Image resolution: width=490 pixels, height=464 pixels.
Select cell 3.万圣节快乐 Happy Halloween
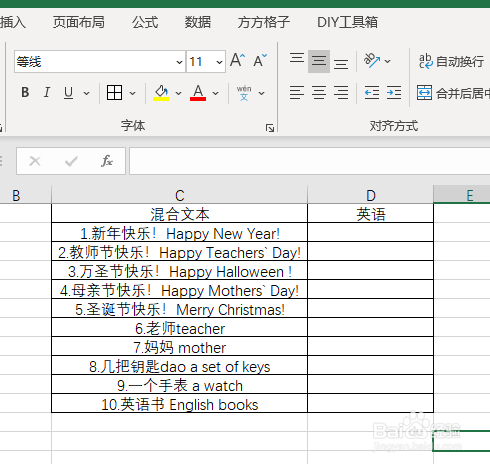pos(179,270)
